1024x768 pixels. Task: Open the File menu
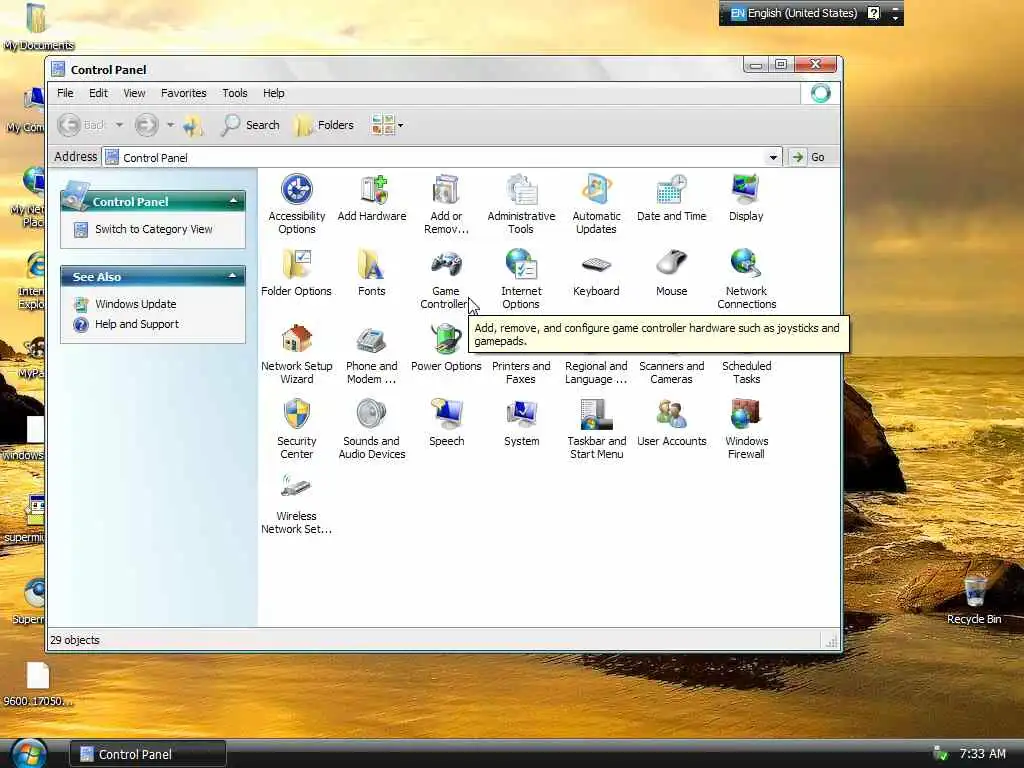coord(65,93)
